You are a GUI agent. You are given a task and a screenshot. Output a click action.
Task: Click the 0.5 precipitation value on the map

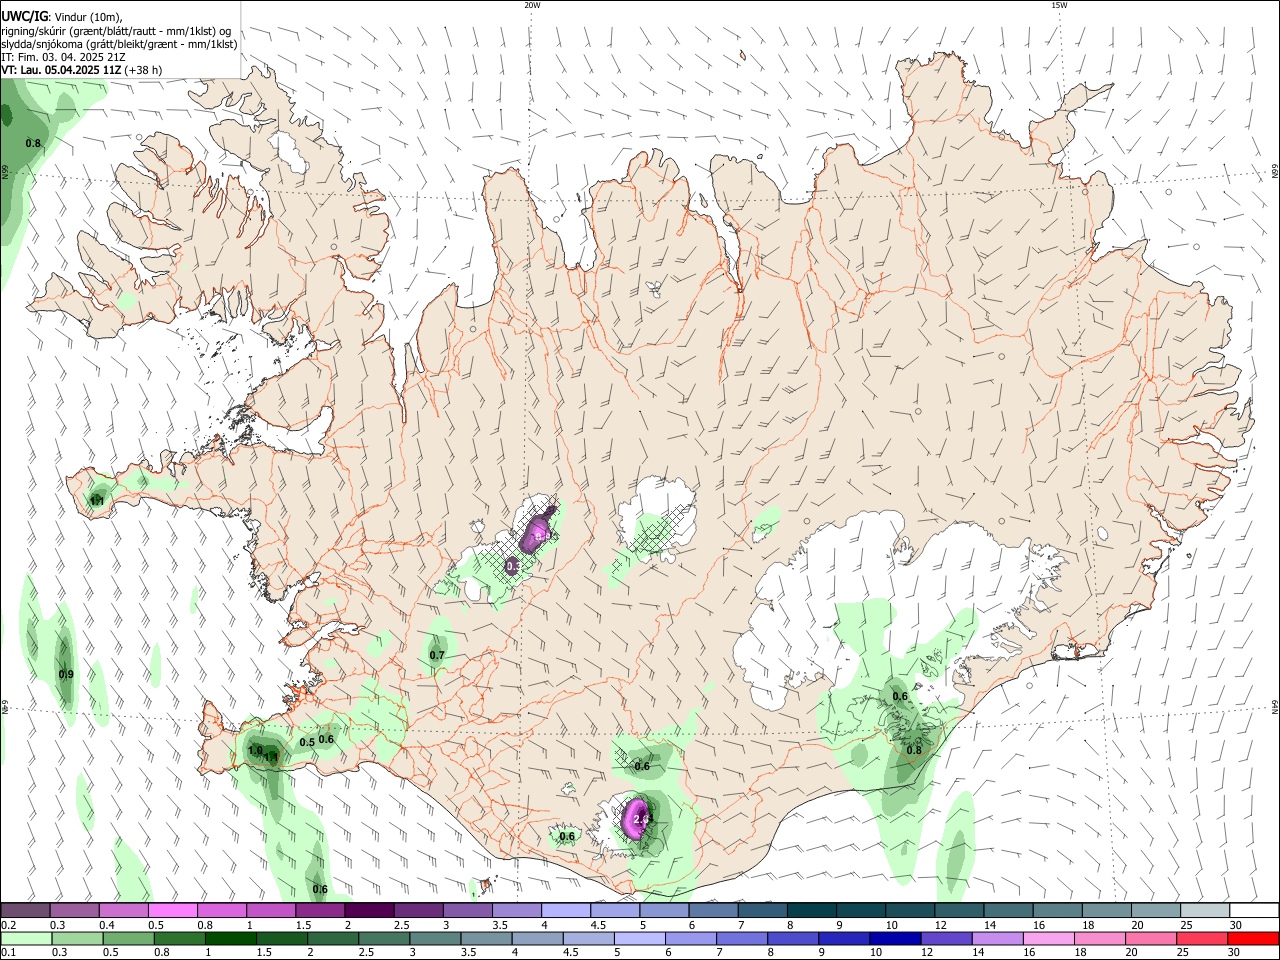307,742
